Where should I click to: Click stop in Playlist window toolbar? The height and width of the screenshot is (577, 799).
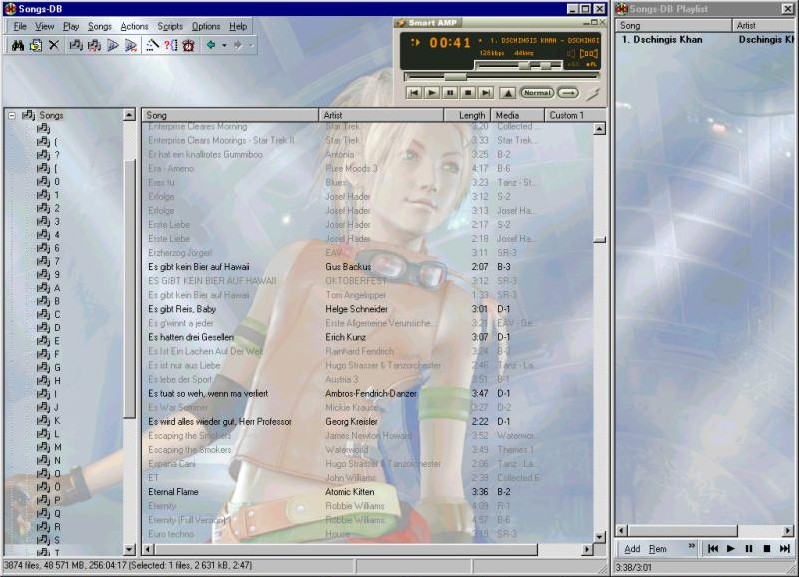tap(766, 548)
